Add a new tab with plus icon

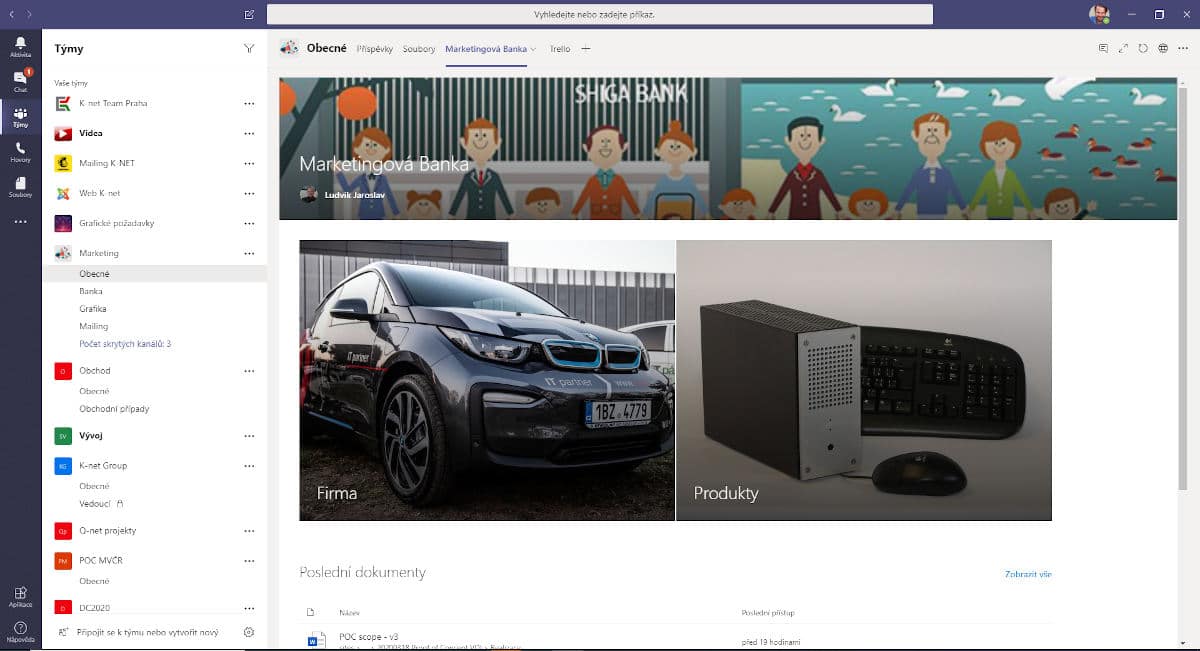point(586,48)
